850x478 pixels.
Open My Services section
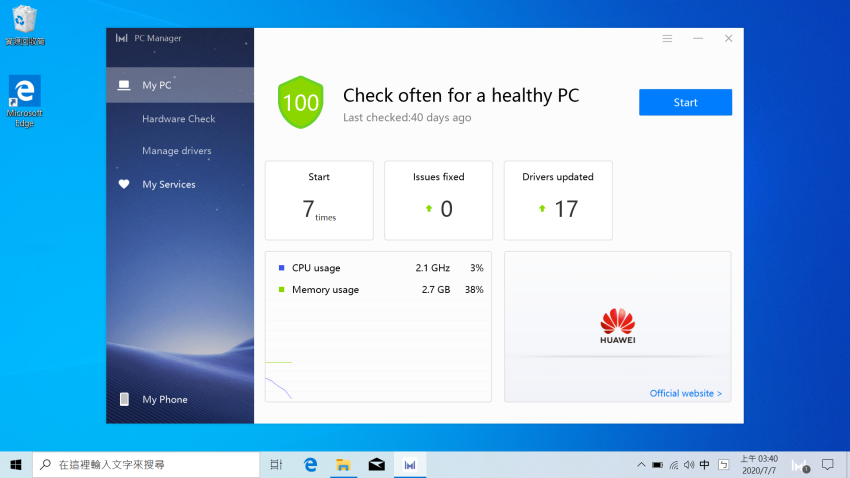[180, 184]
